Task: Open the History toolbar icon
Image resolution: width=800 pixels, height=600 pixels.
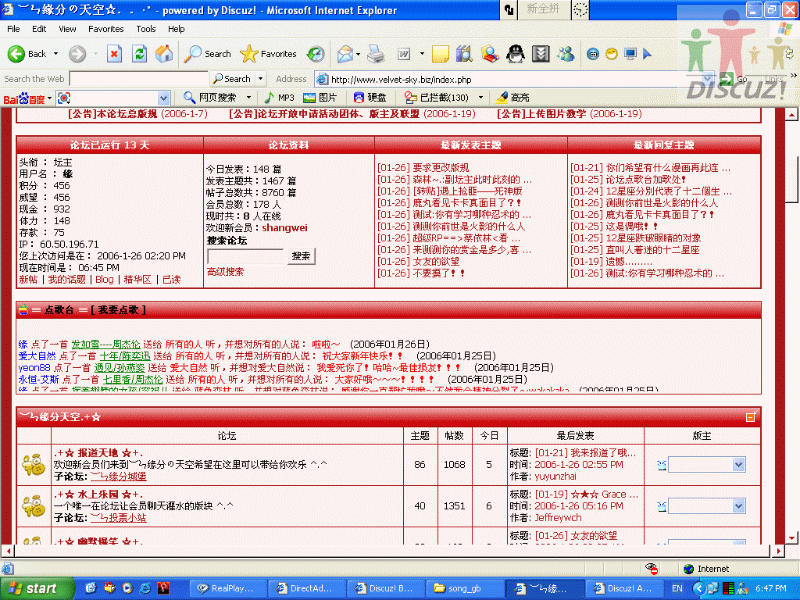Action: [316, 54]
